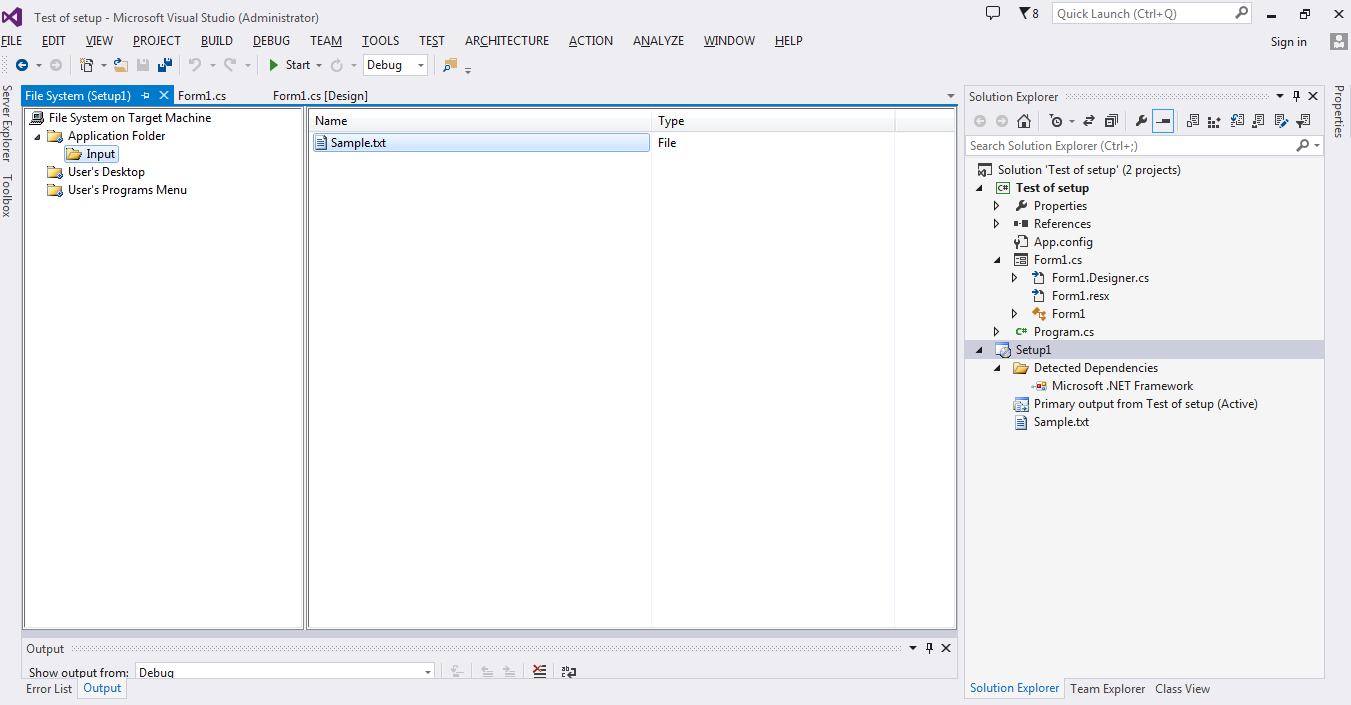Click the Open File folder icon
This screenshot has height=705, width=1351.
121,65
